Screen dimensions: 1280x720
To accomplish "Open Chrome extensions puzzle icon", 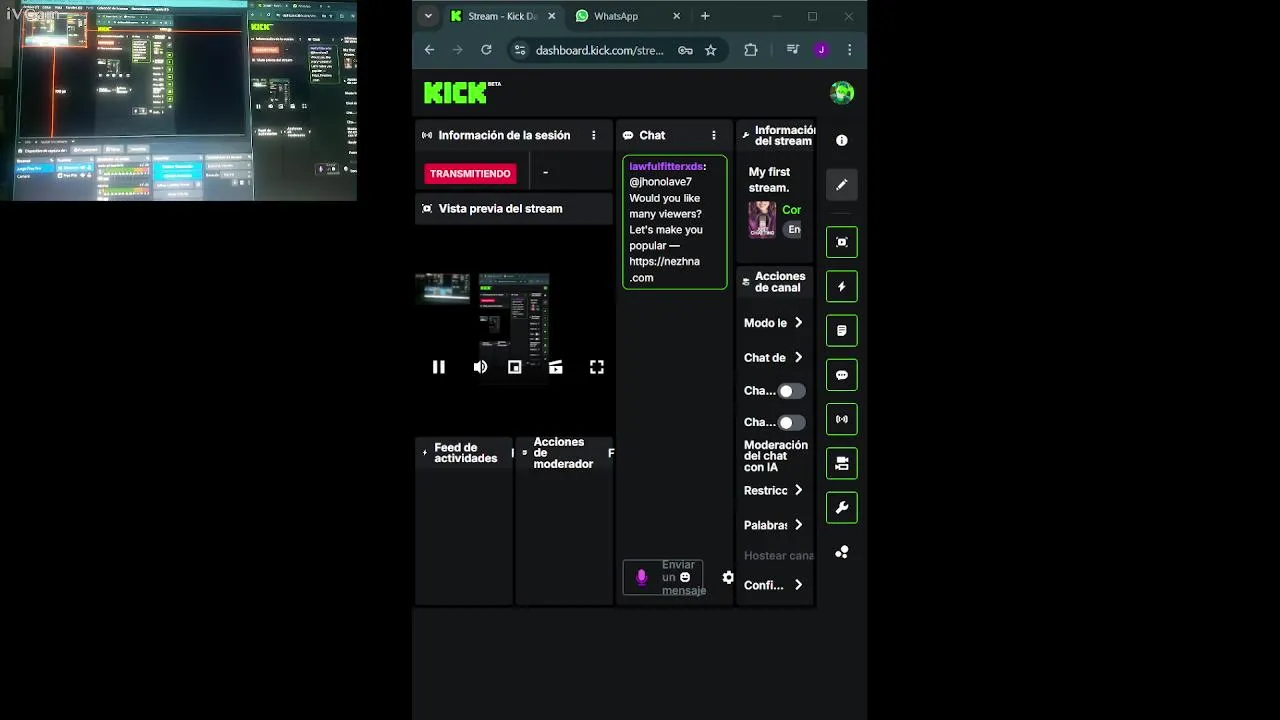I will click(751, 50).
